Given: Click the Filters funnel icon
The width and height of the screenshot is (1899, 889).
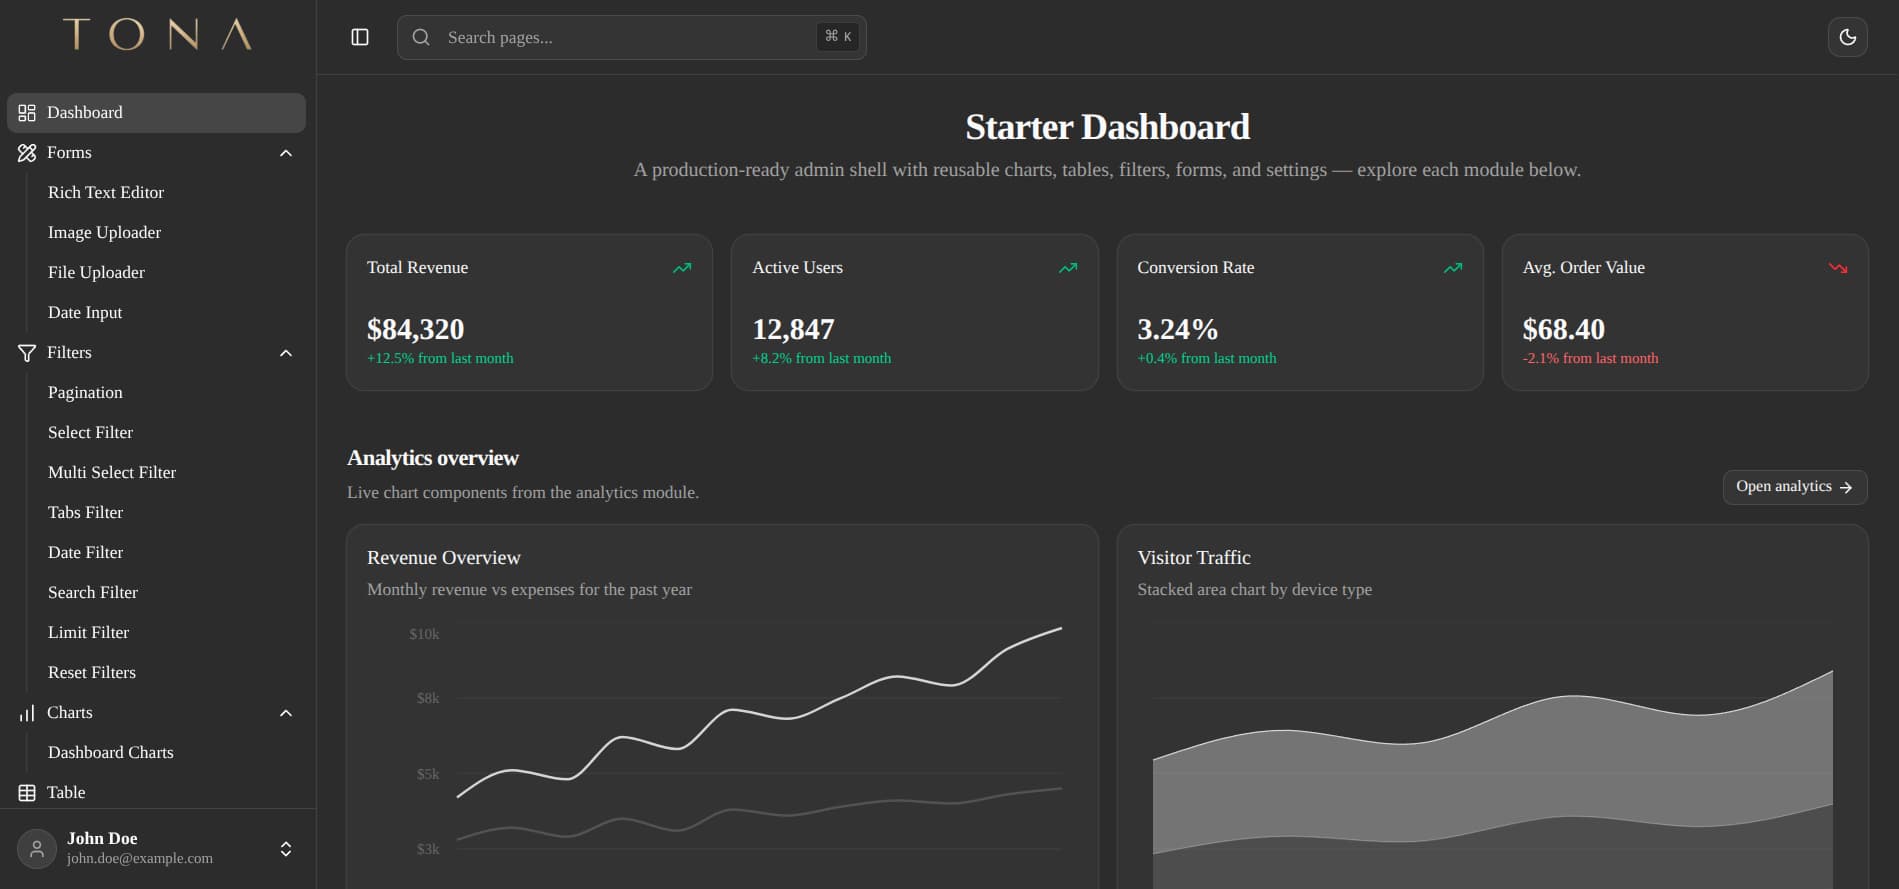Looking at the screenshot, I should click(27, 353).
